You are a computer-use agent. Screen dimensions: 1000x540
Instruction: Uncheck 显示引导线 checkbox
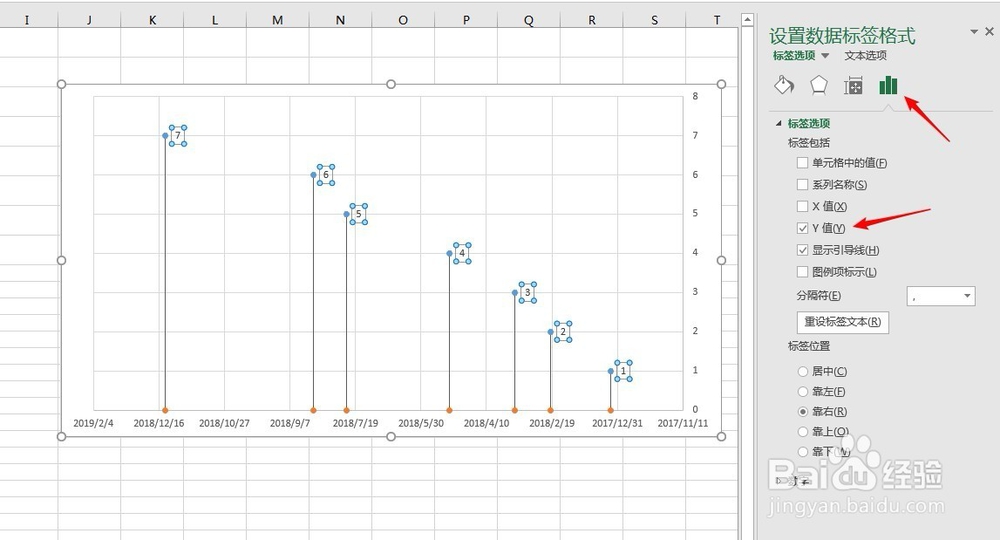click(x=802, y=250)
